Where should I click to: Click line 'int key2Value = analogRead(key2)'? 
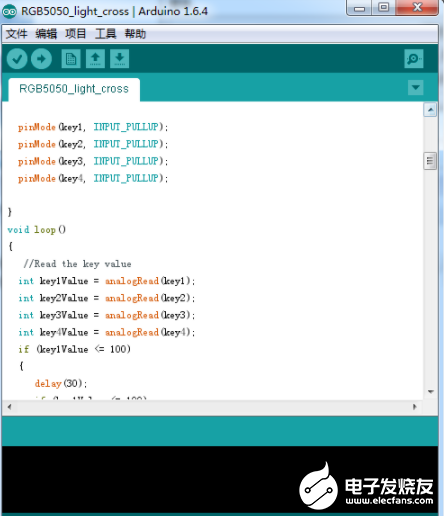tap(107, 298)
